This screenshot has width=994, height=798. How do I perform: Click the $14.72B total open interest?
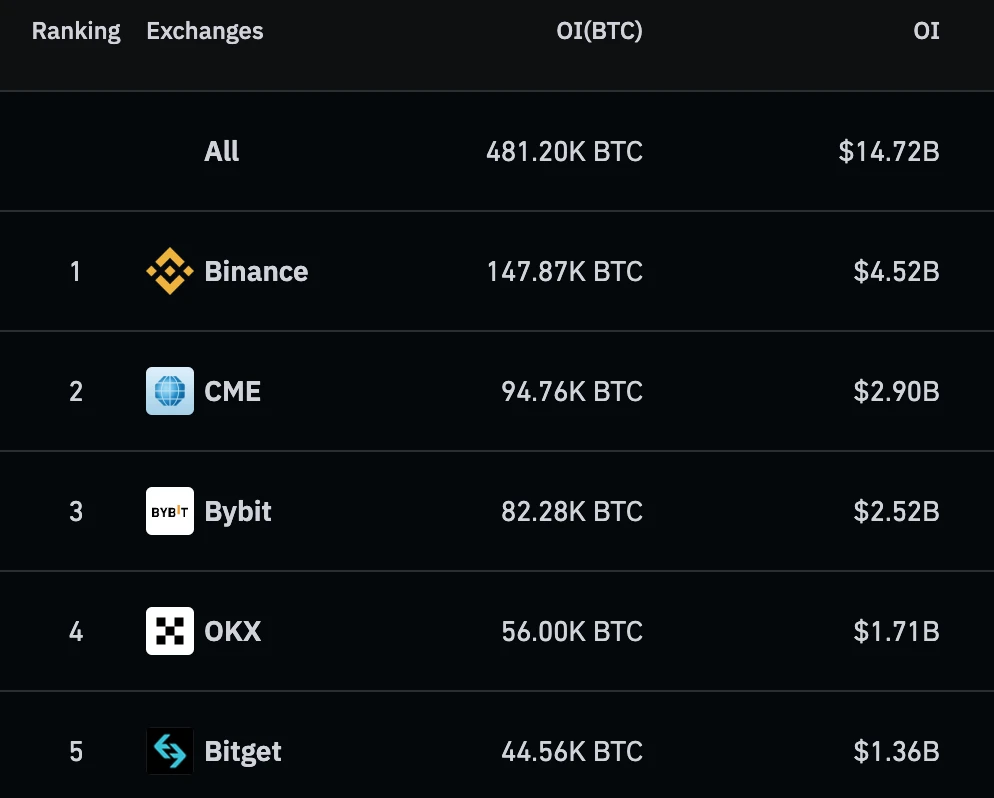coord(889,151)
